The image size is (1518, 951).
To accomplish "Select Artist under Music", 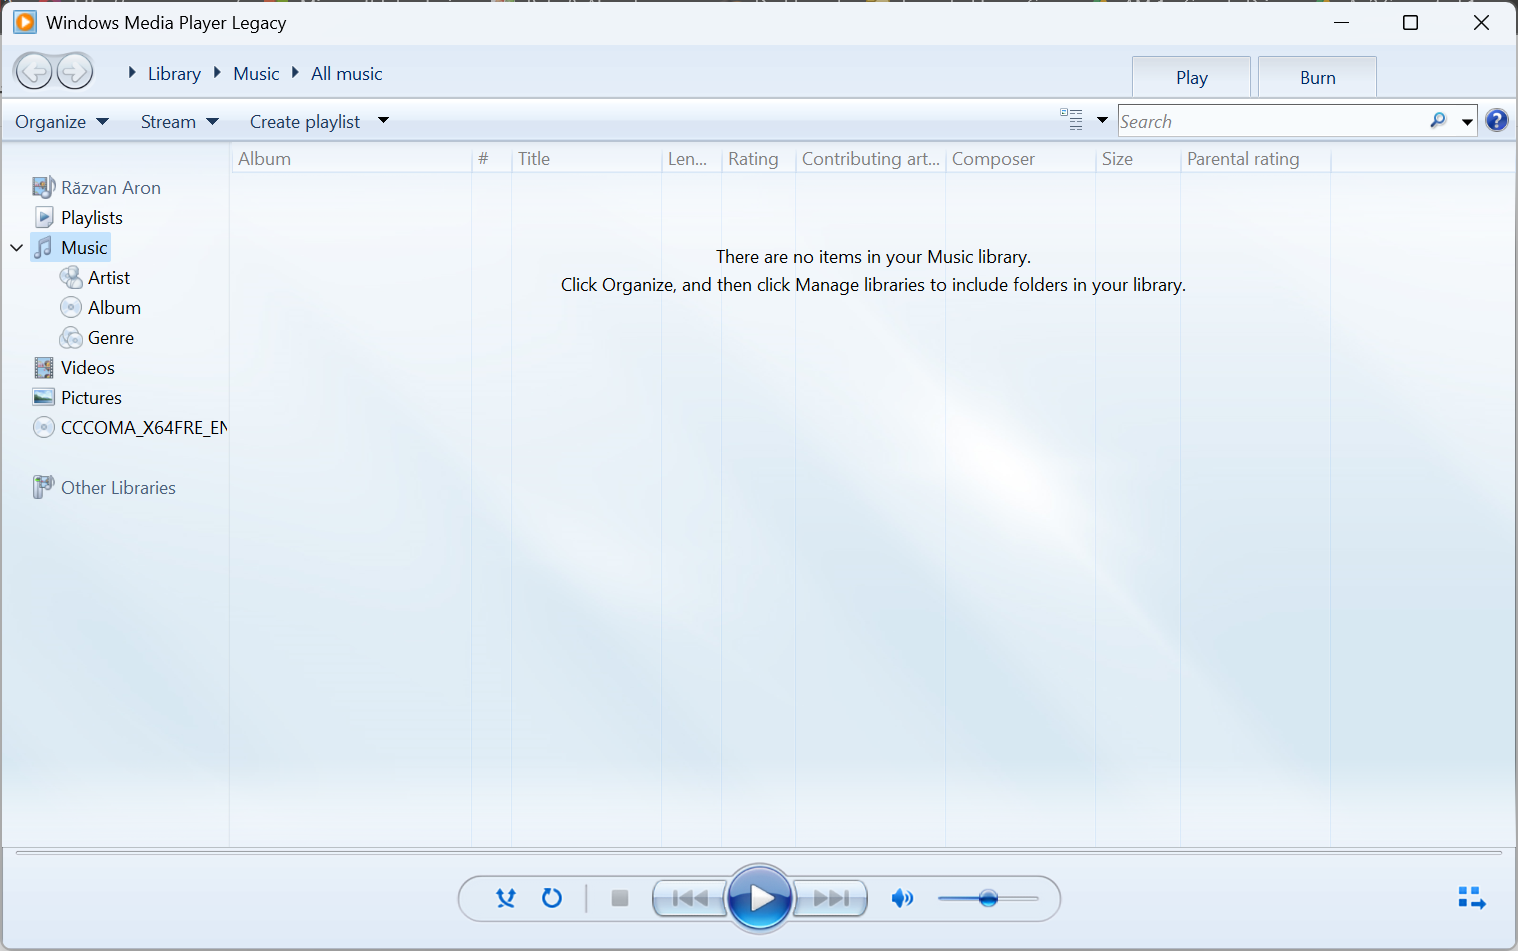I will 109,277.
